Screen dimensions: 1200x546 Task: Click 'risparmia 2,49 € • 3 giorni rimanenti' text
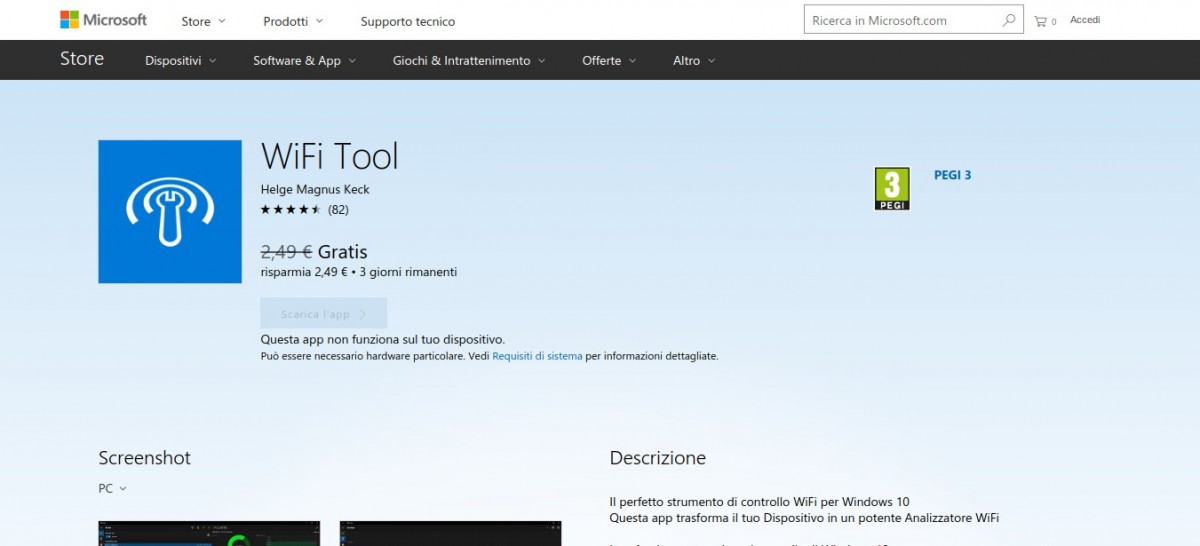[359, 272]
